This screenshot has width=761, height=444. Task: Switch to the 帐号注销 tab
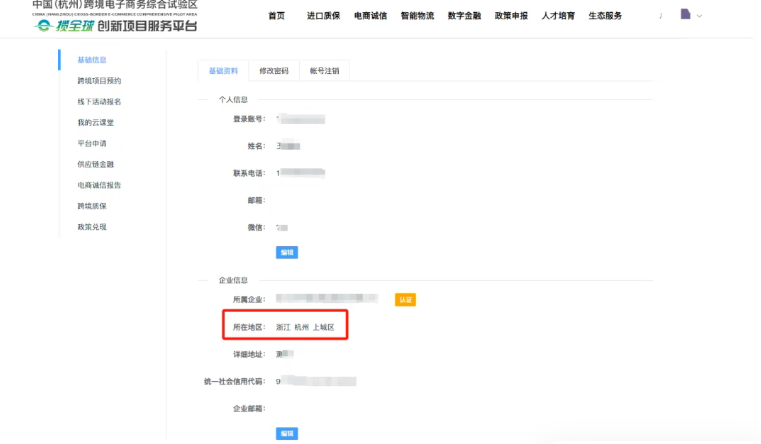click(324, 71)
